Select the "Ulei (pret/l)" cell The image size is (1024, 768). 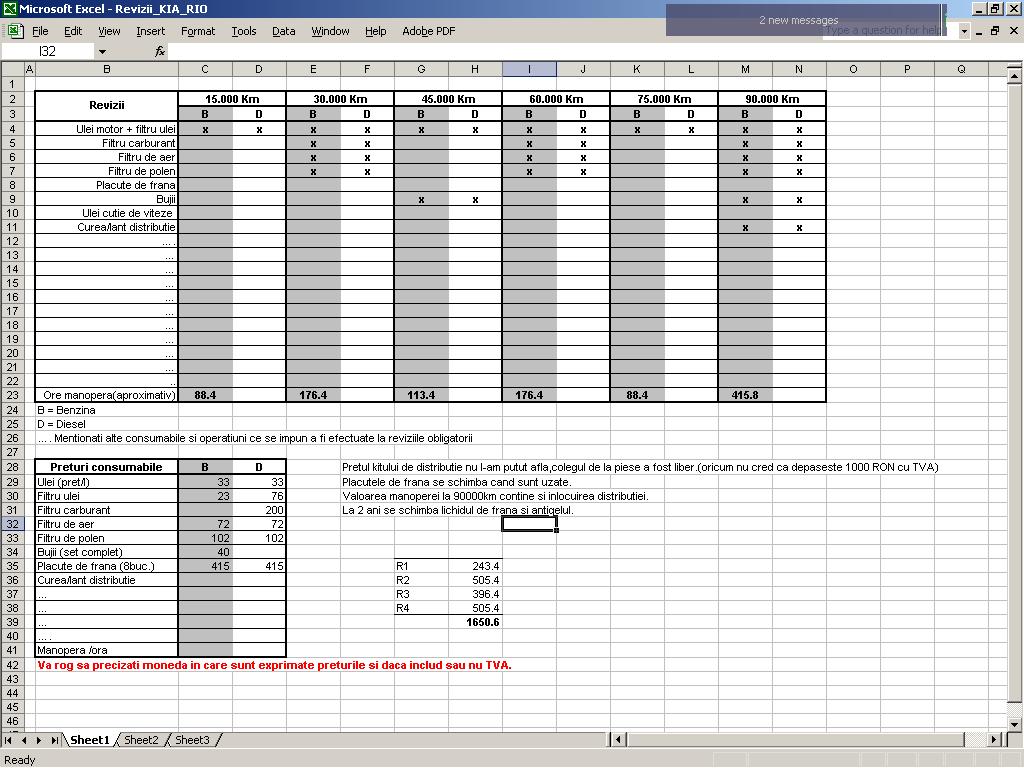[106, 482]
